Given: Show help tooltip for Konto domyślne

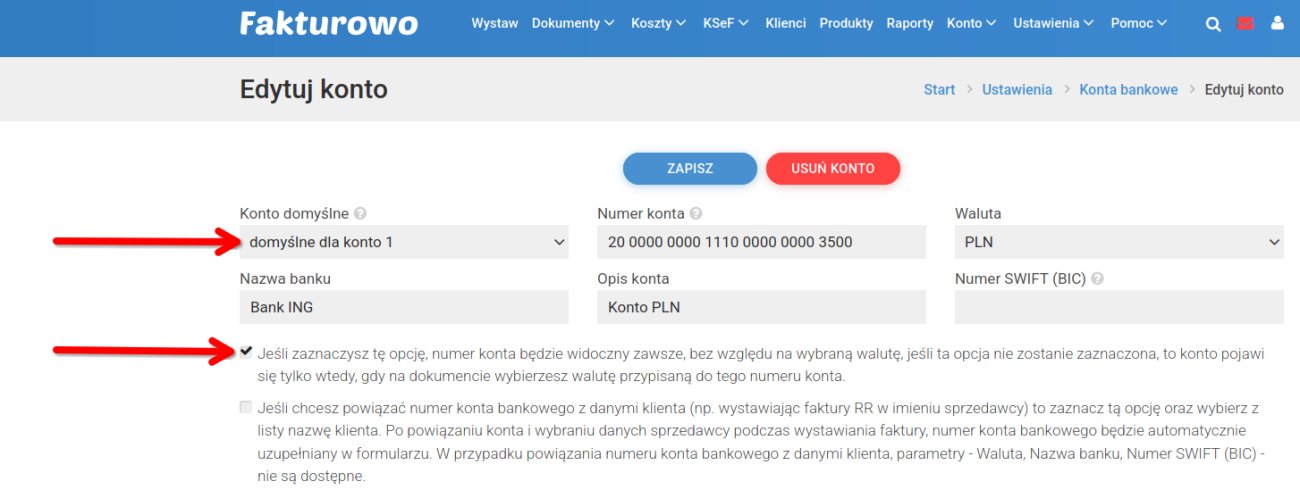Looking at the screenshot, I should point(360,214).
